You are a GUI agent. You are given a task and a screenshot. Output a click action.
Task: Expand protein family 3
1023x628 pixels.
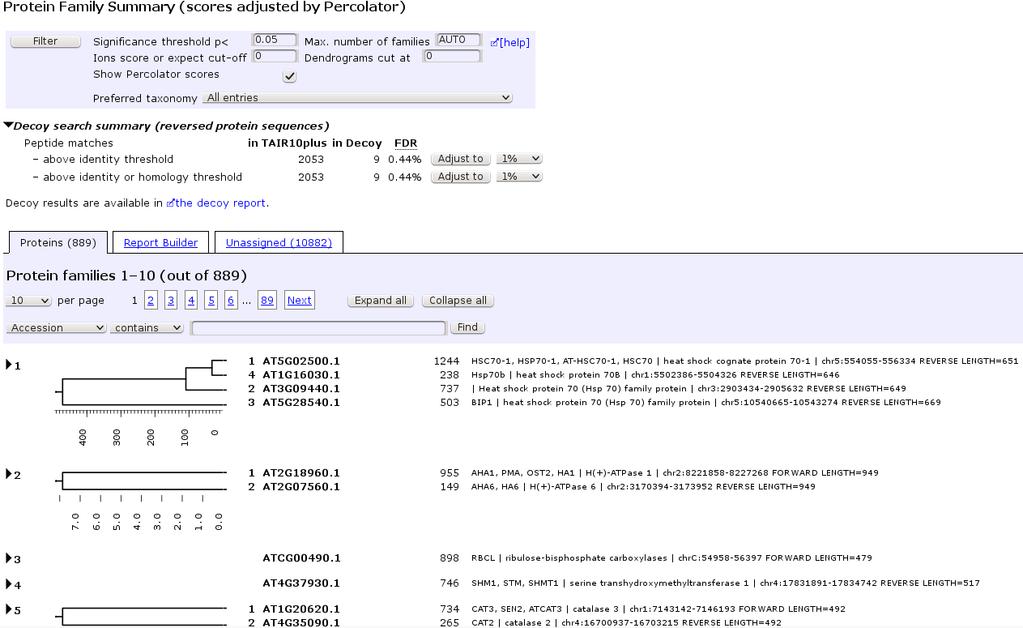(8, 558)
